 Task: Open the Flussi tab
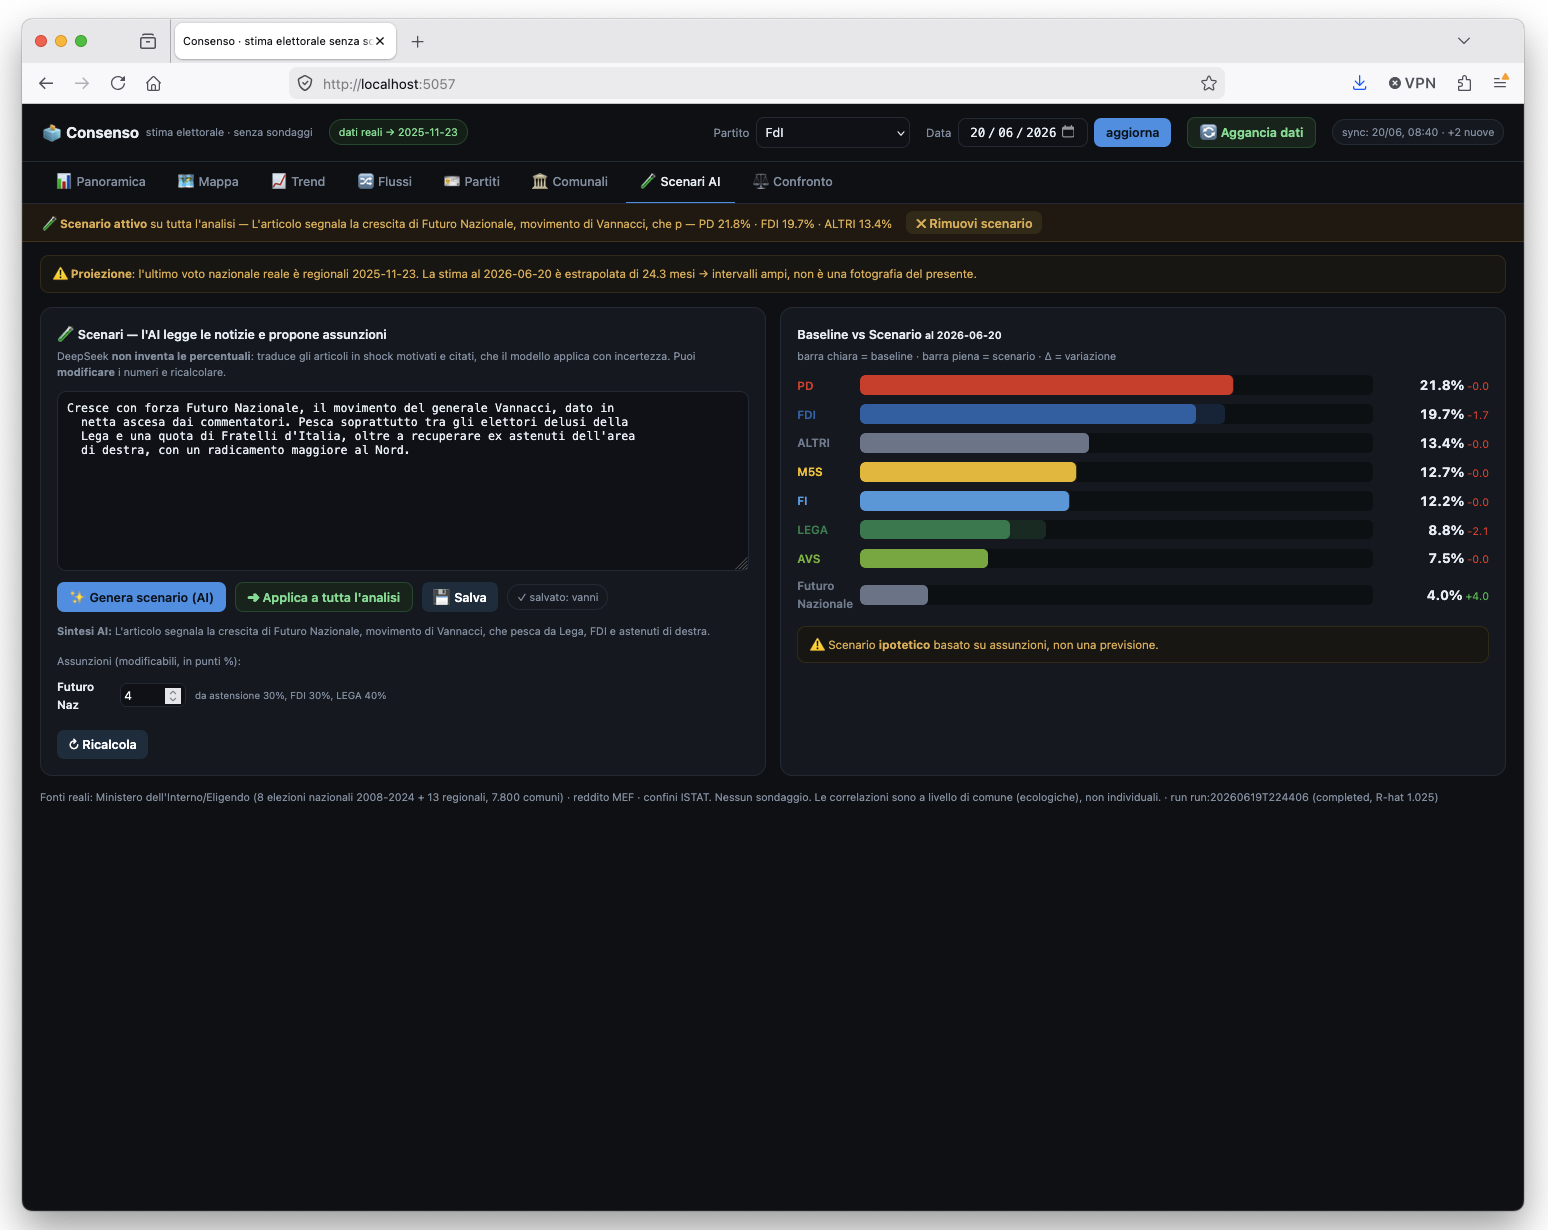[x=385, y=181]
